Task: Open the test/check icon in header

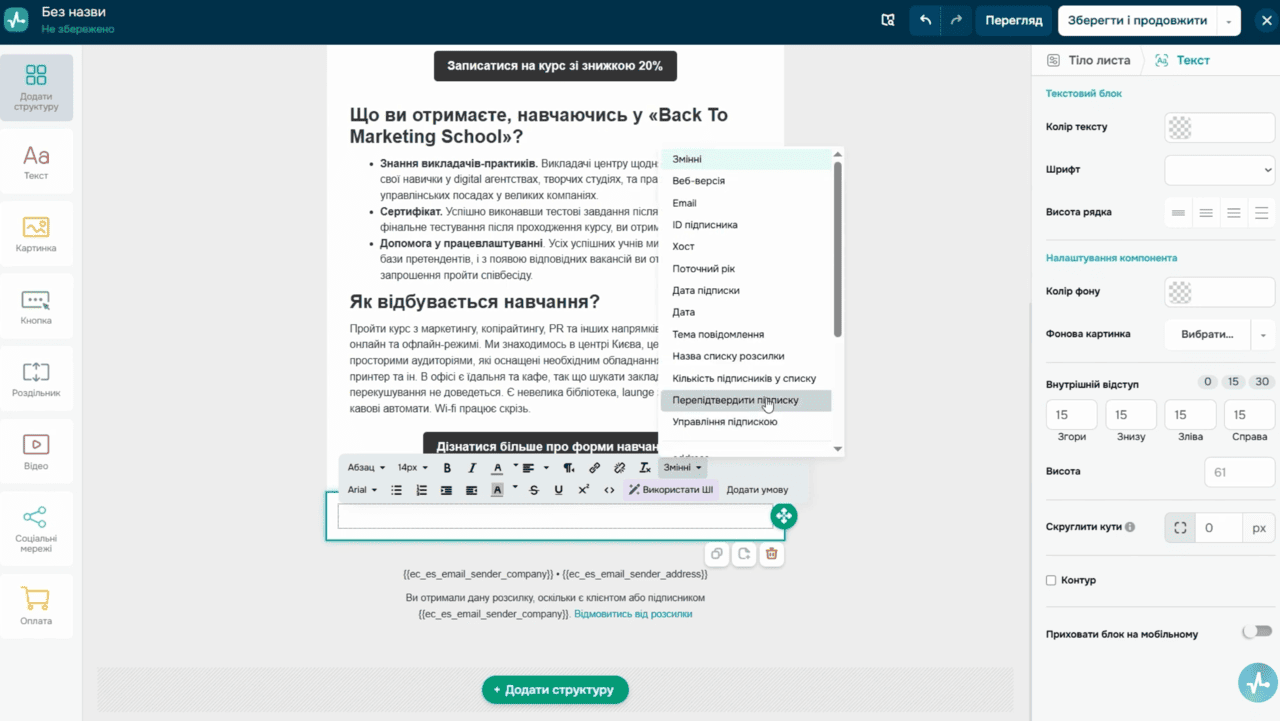Action: pos(887,20)
